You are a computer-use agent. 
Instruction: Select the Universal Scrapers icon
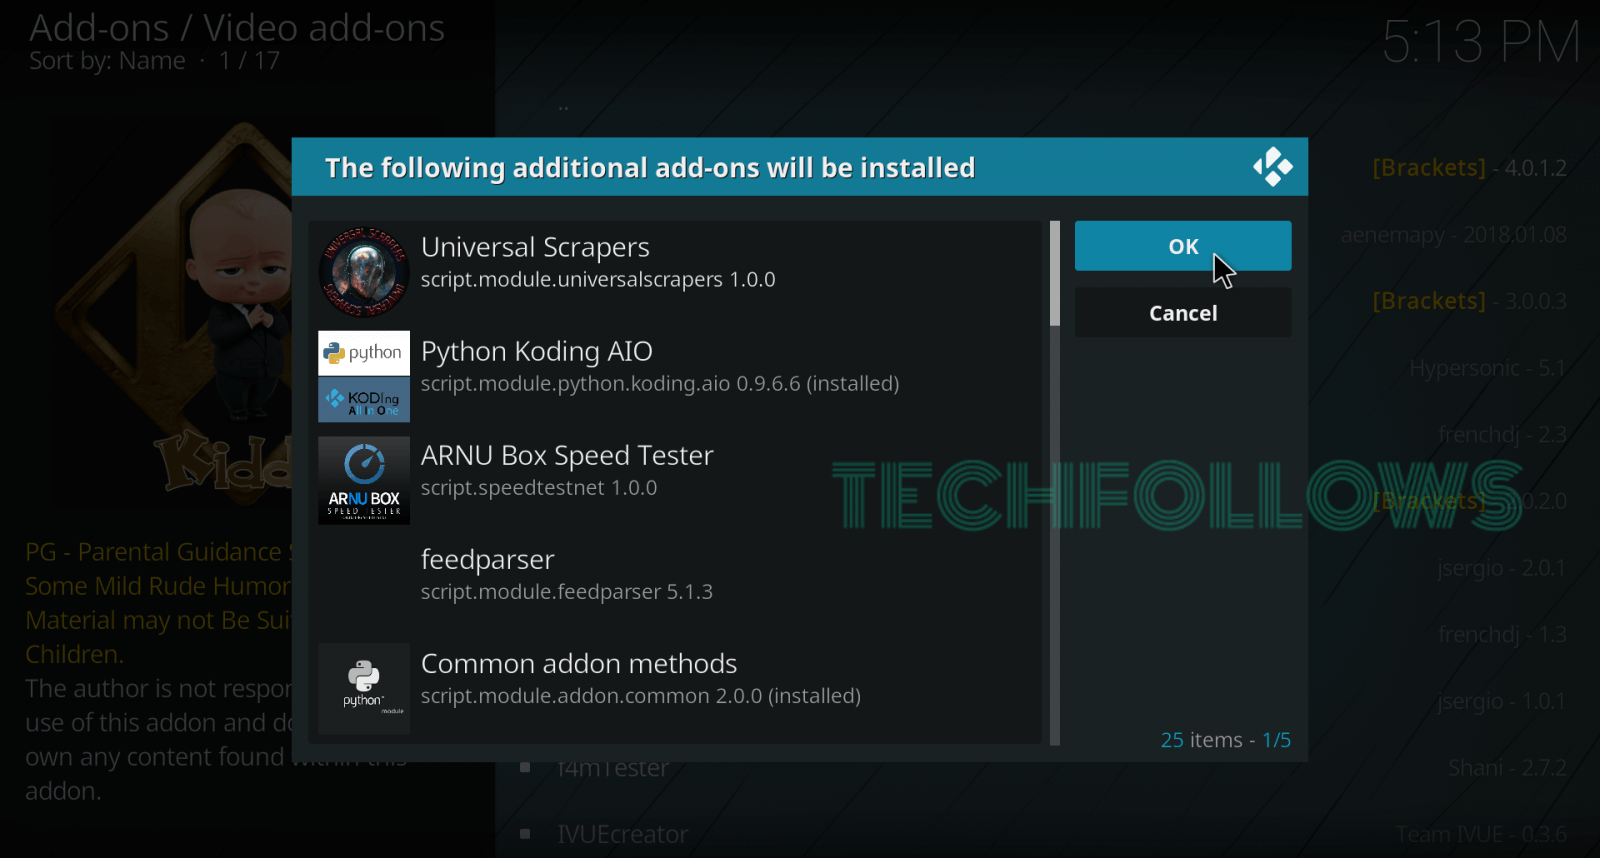(364, 272)
